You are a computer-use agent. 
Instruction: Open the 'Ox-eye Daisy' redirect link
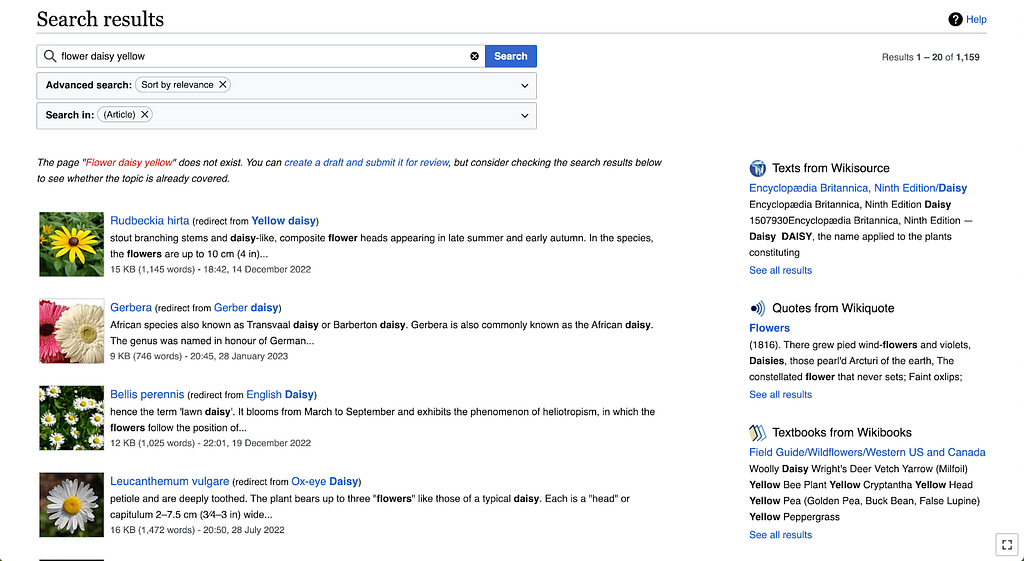coord(325,481)
